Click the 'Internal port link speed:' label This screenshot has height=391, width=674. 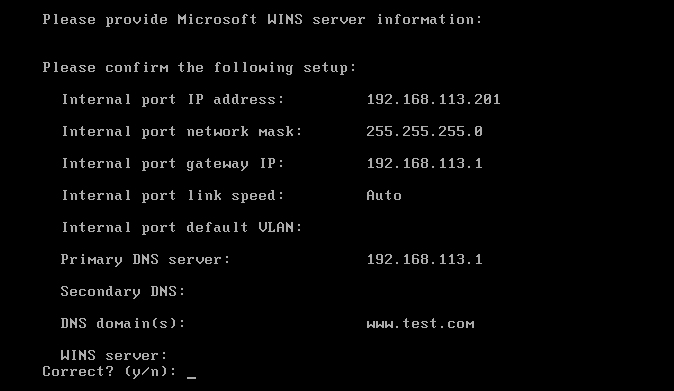coord(173,196)
